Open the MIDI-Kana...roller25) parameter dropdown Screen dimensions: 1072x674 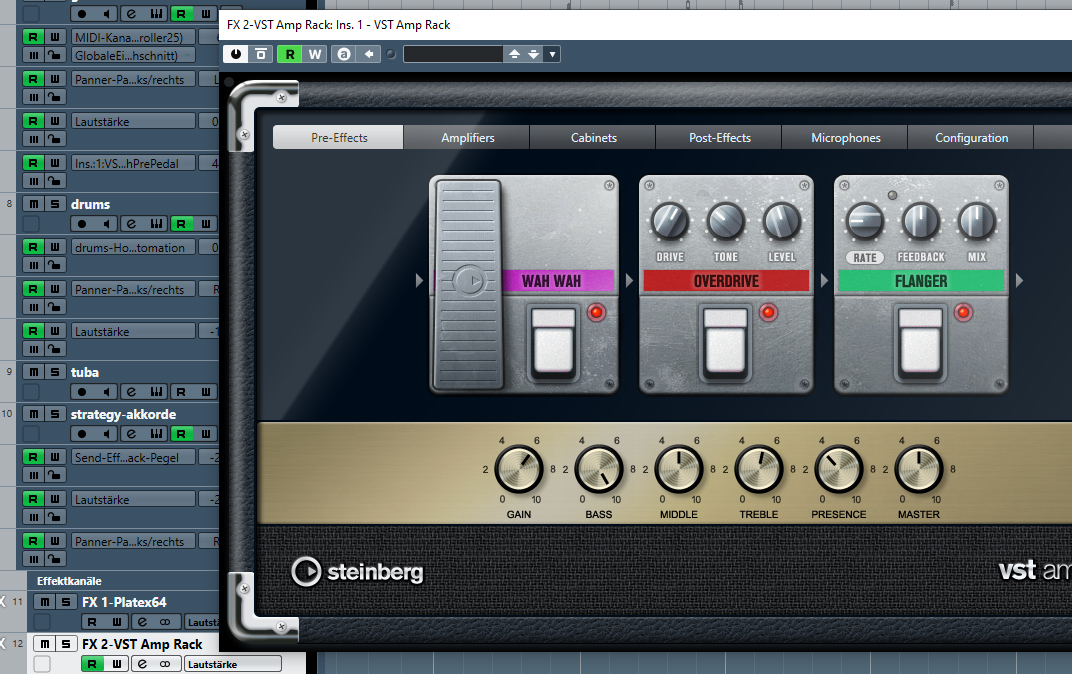coord(135,37)
